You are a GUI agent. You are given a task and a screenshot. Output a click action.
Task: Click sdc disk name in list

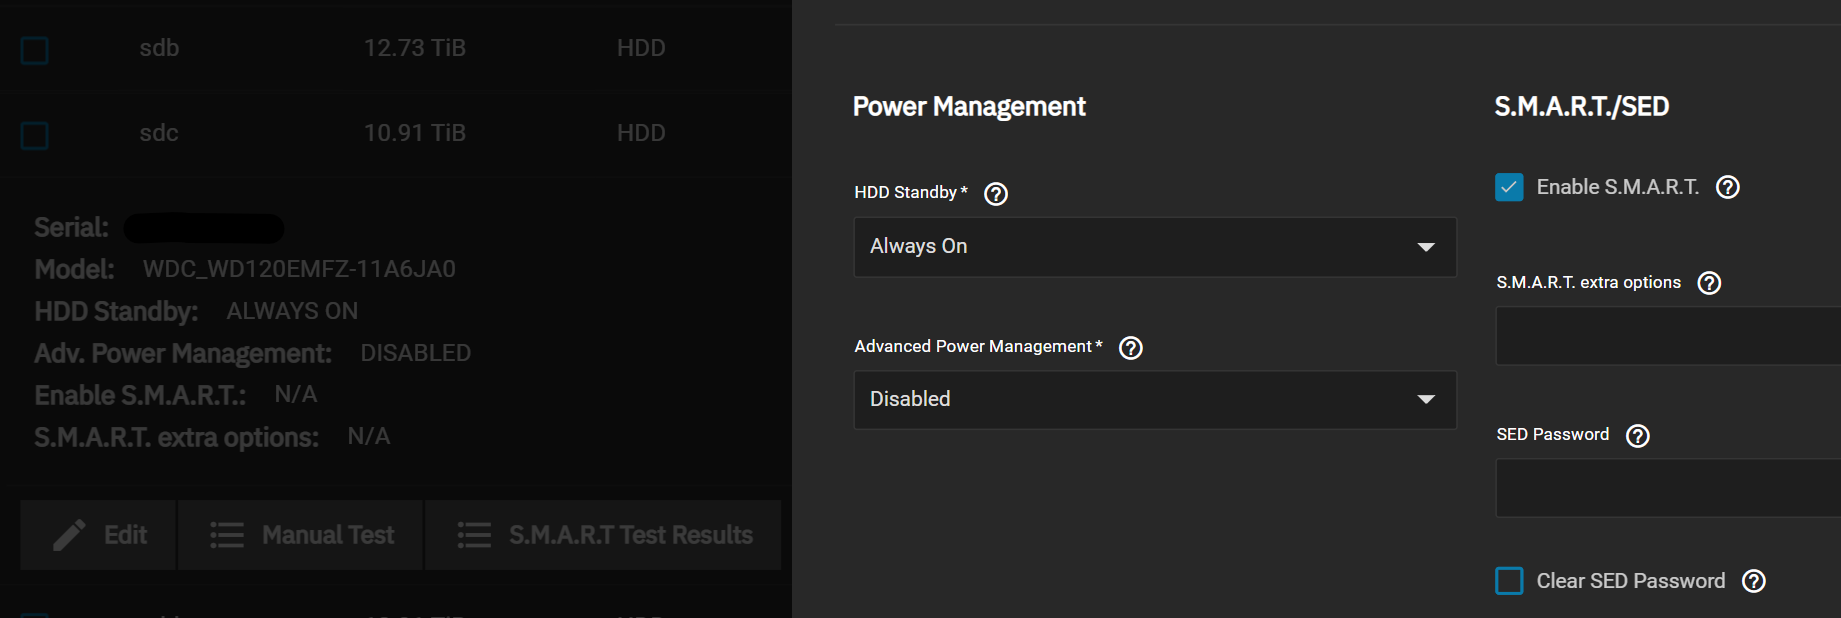coord(159,133)
